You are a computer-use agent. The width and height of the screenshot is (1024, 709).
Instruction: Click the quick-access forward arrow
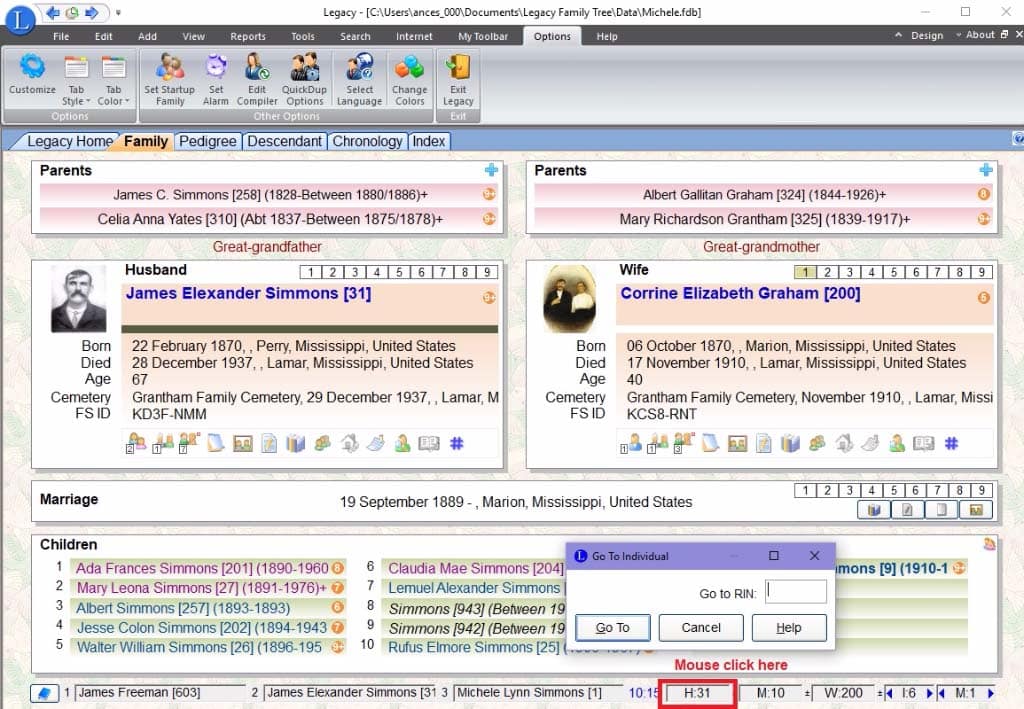coord(91,12)
